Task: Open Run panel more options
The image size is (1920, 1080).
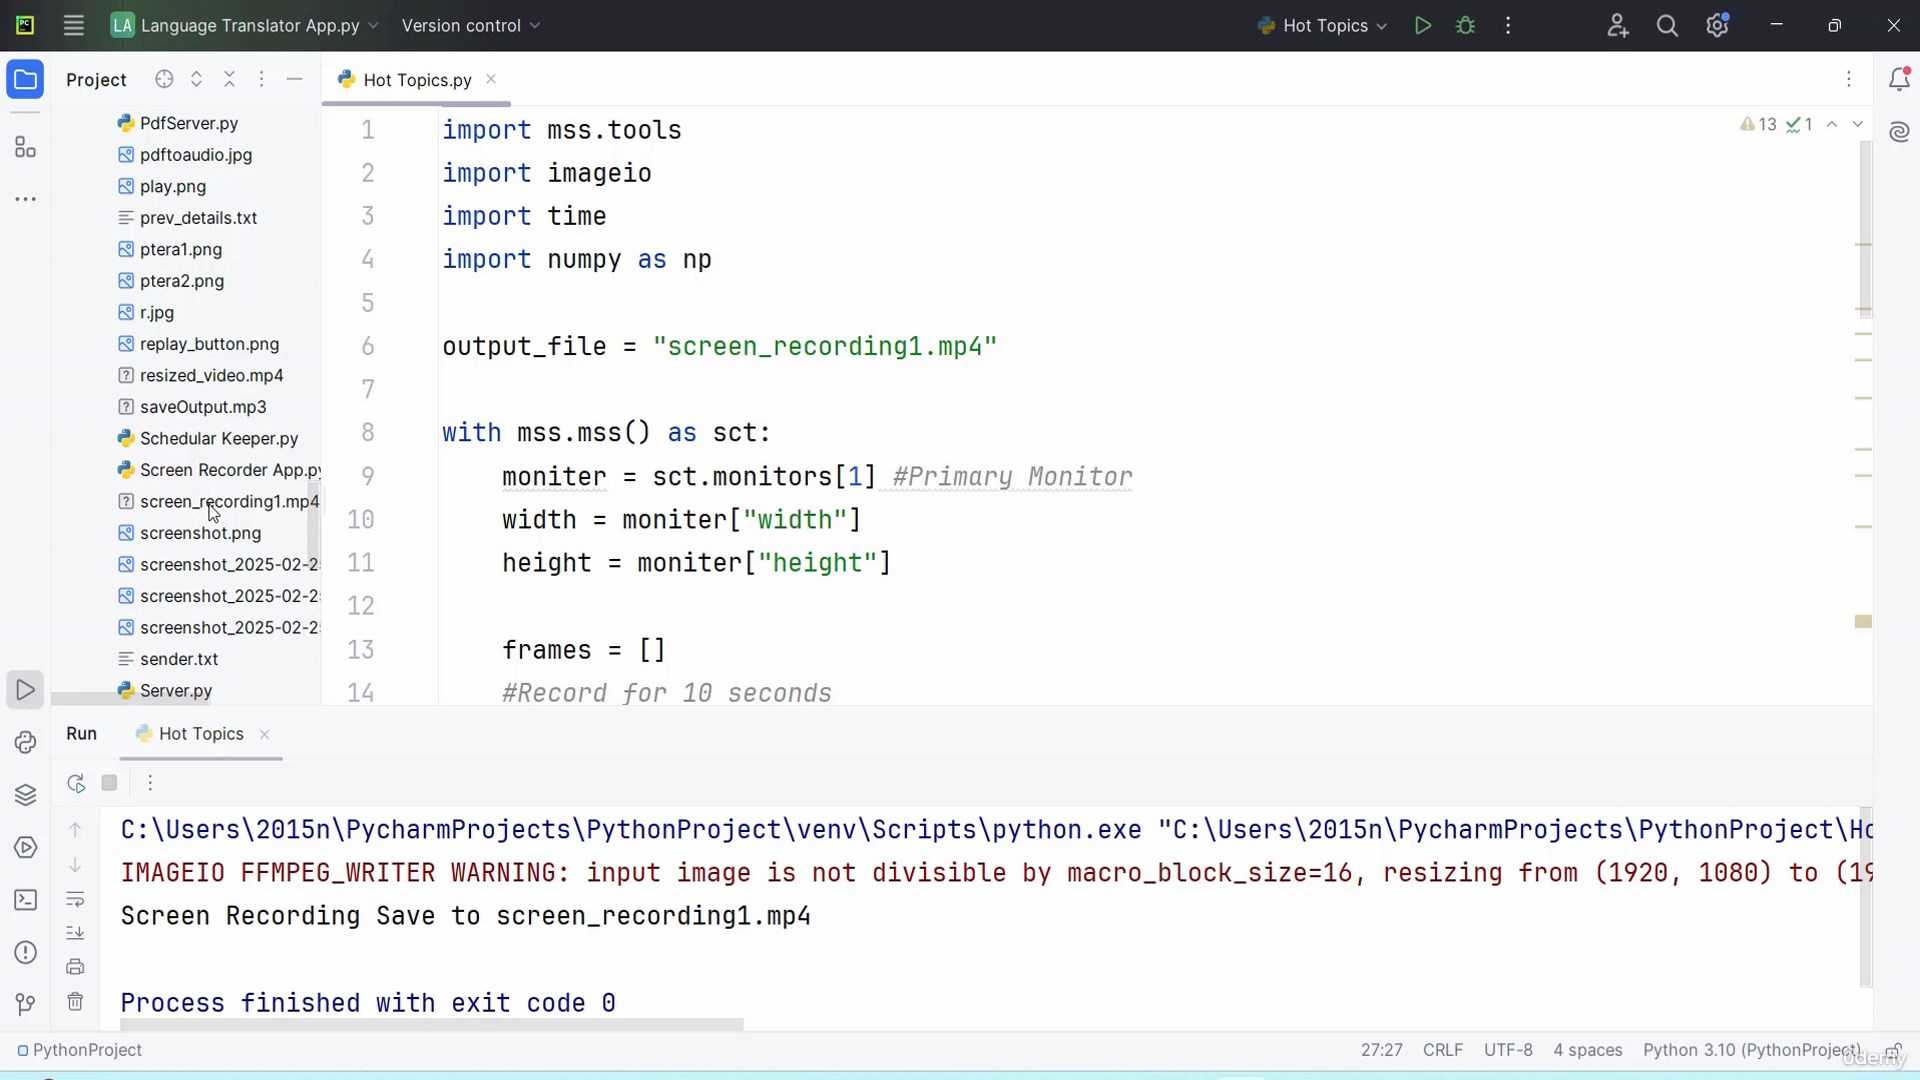Action: point(150,783)
